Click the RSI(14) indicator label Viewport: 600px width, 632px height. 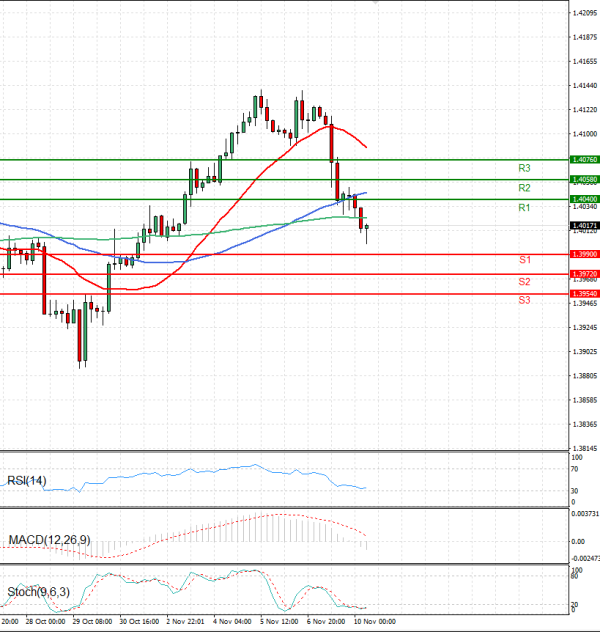point(28,482)
